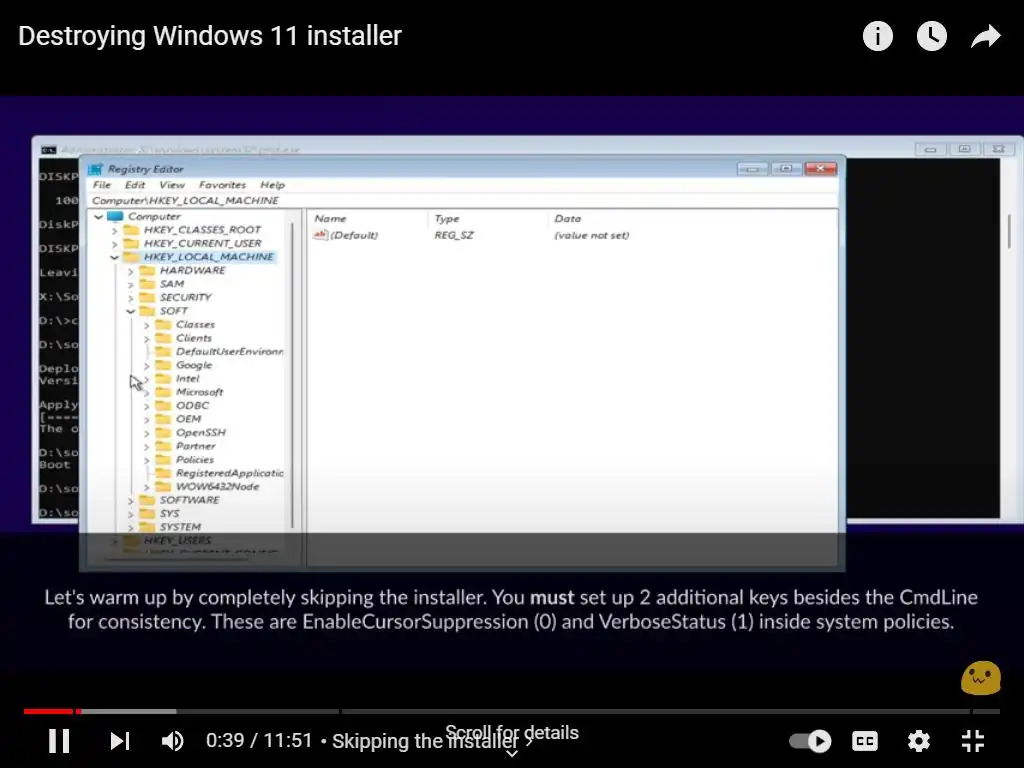Collapse the Computer tree node
Viewport: 1024px width, 768px height.
[x=99, y=216]
